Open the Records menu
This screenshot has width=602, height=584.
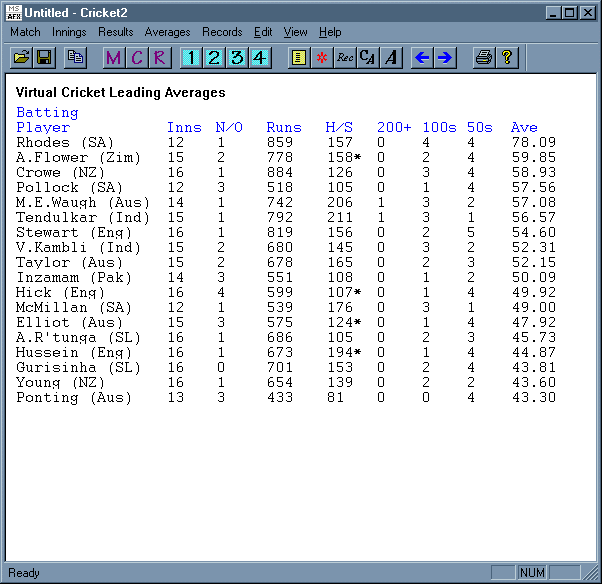pos(222,32)
